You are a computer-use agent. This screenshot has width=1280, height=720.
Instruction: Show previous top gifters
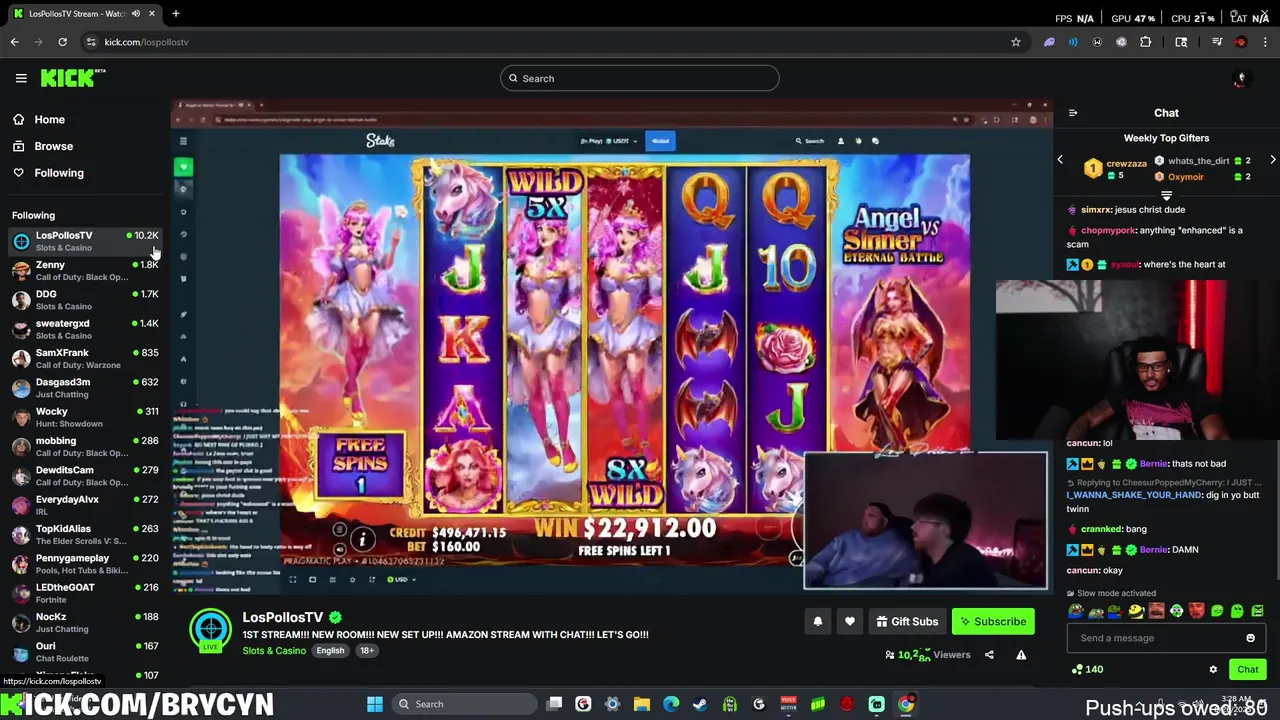point(1060,160)
